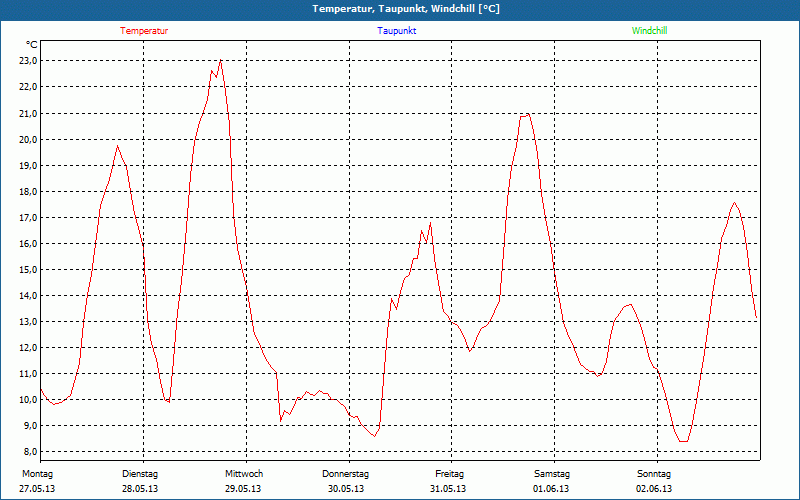Click the 19,0 y-axis value
This screenshot has width=800, height=500.
28,165
